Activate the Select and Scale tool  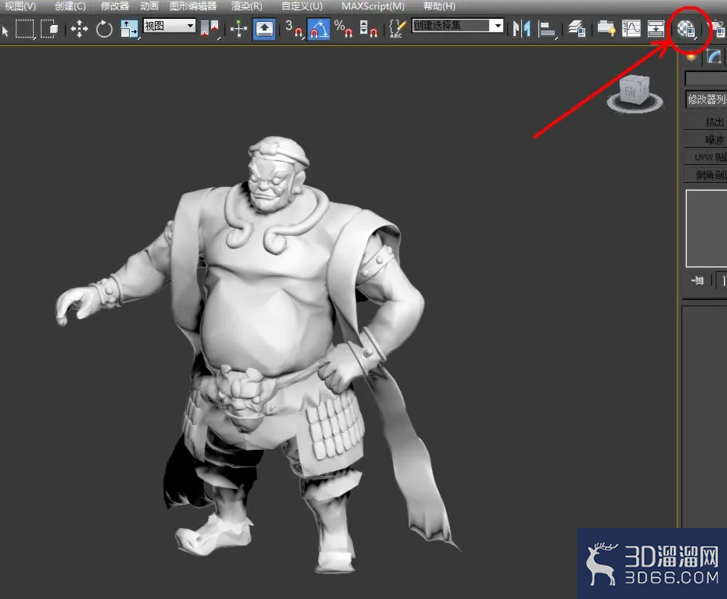click(x=129, y=29)
